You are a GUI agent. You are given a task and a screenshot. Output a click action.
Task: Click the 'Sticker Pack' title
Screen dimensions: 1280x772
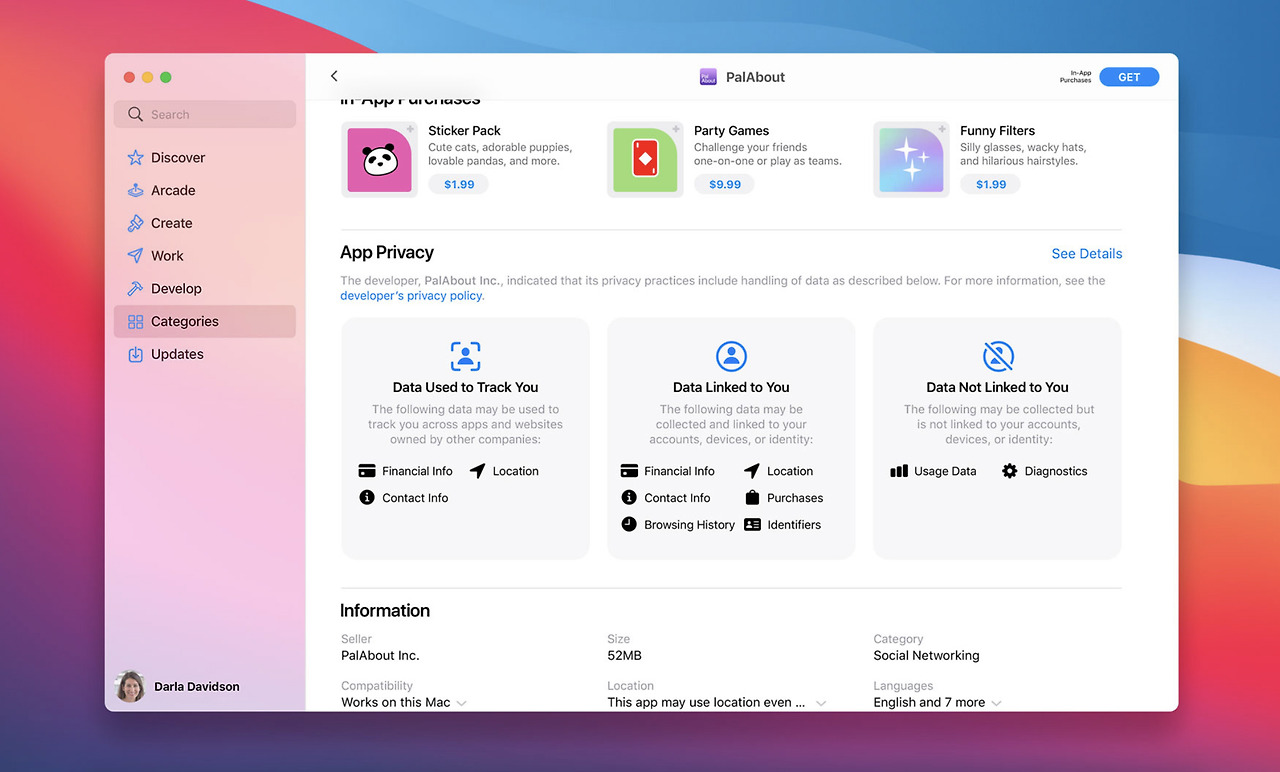pyautogui.click(x=465, y=131)
